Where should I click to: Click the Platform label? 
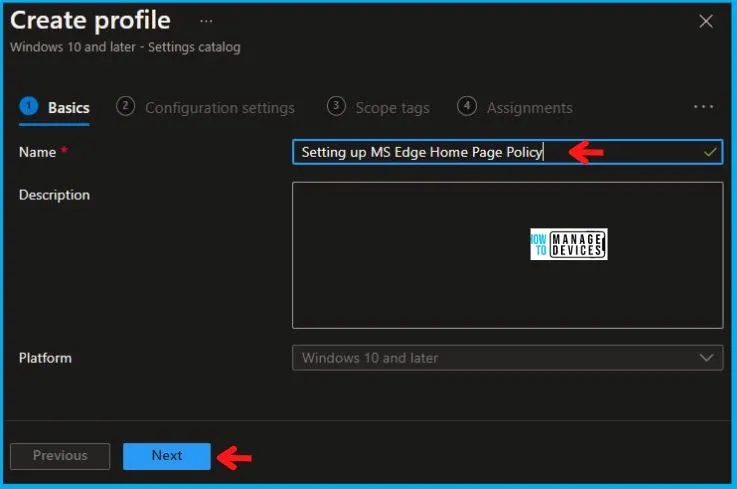point(45,358)
